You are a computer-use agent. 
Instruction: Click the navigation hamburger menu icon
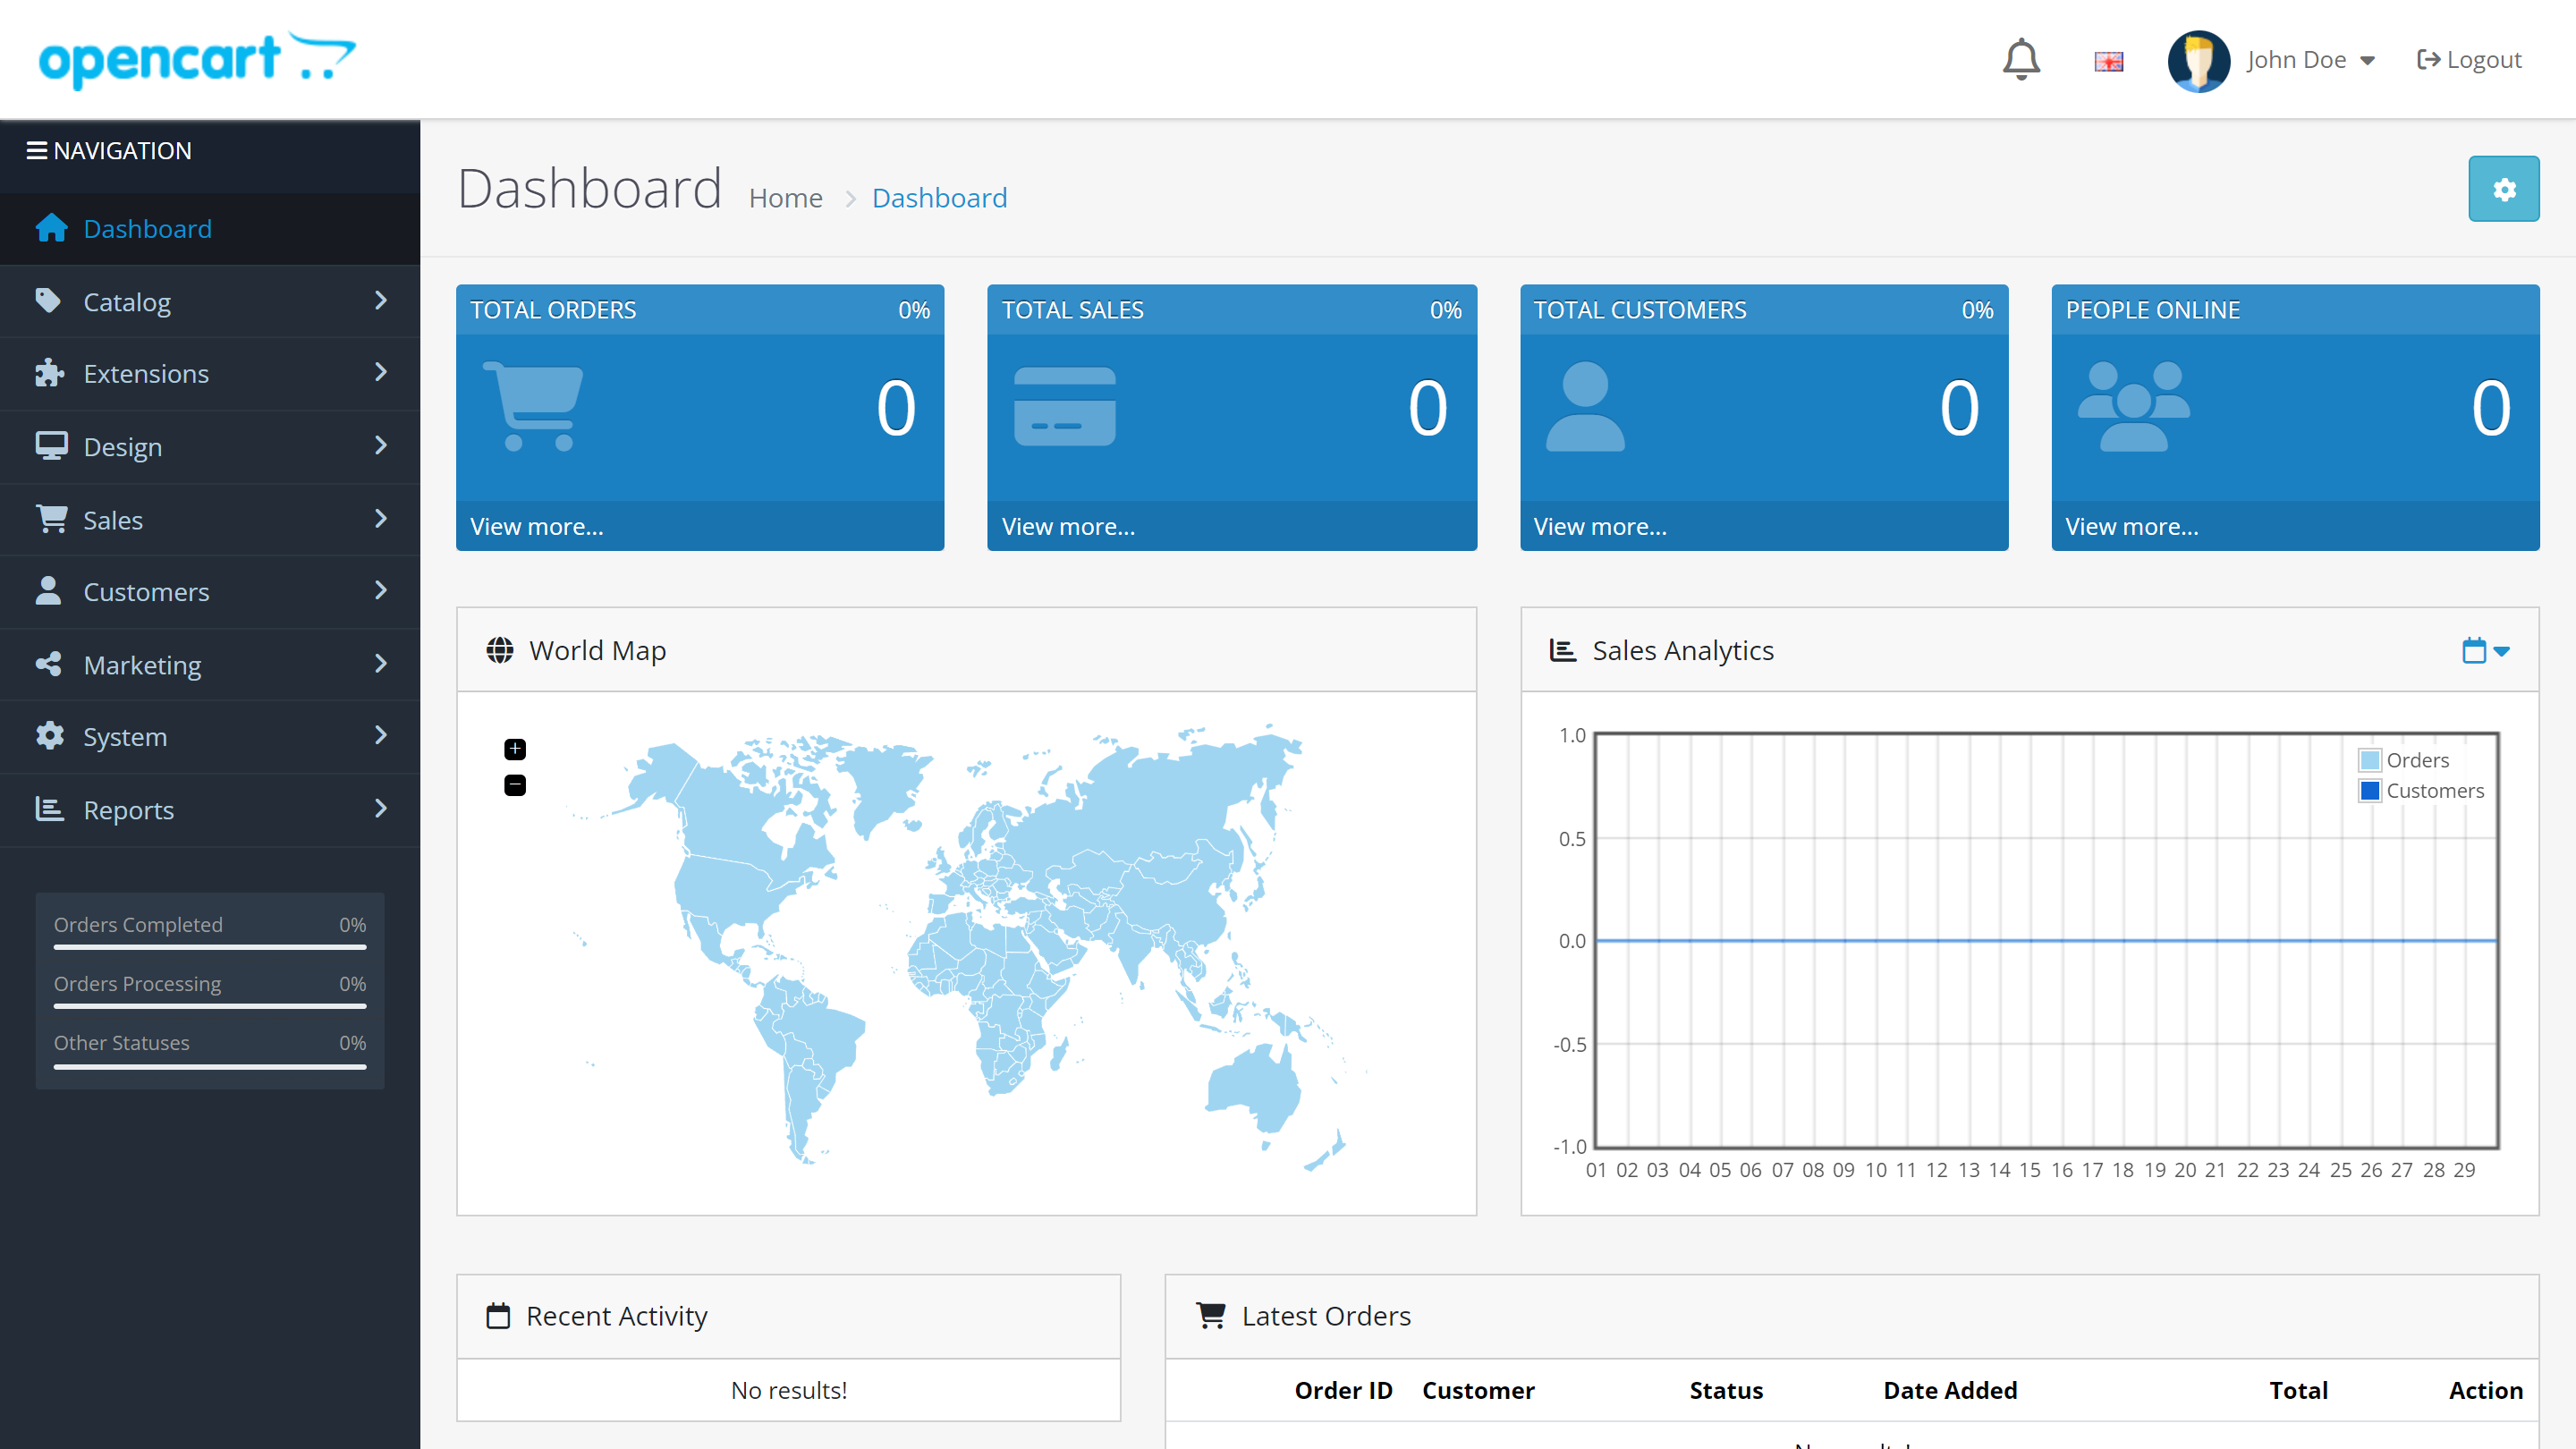37,151
